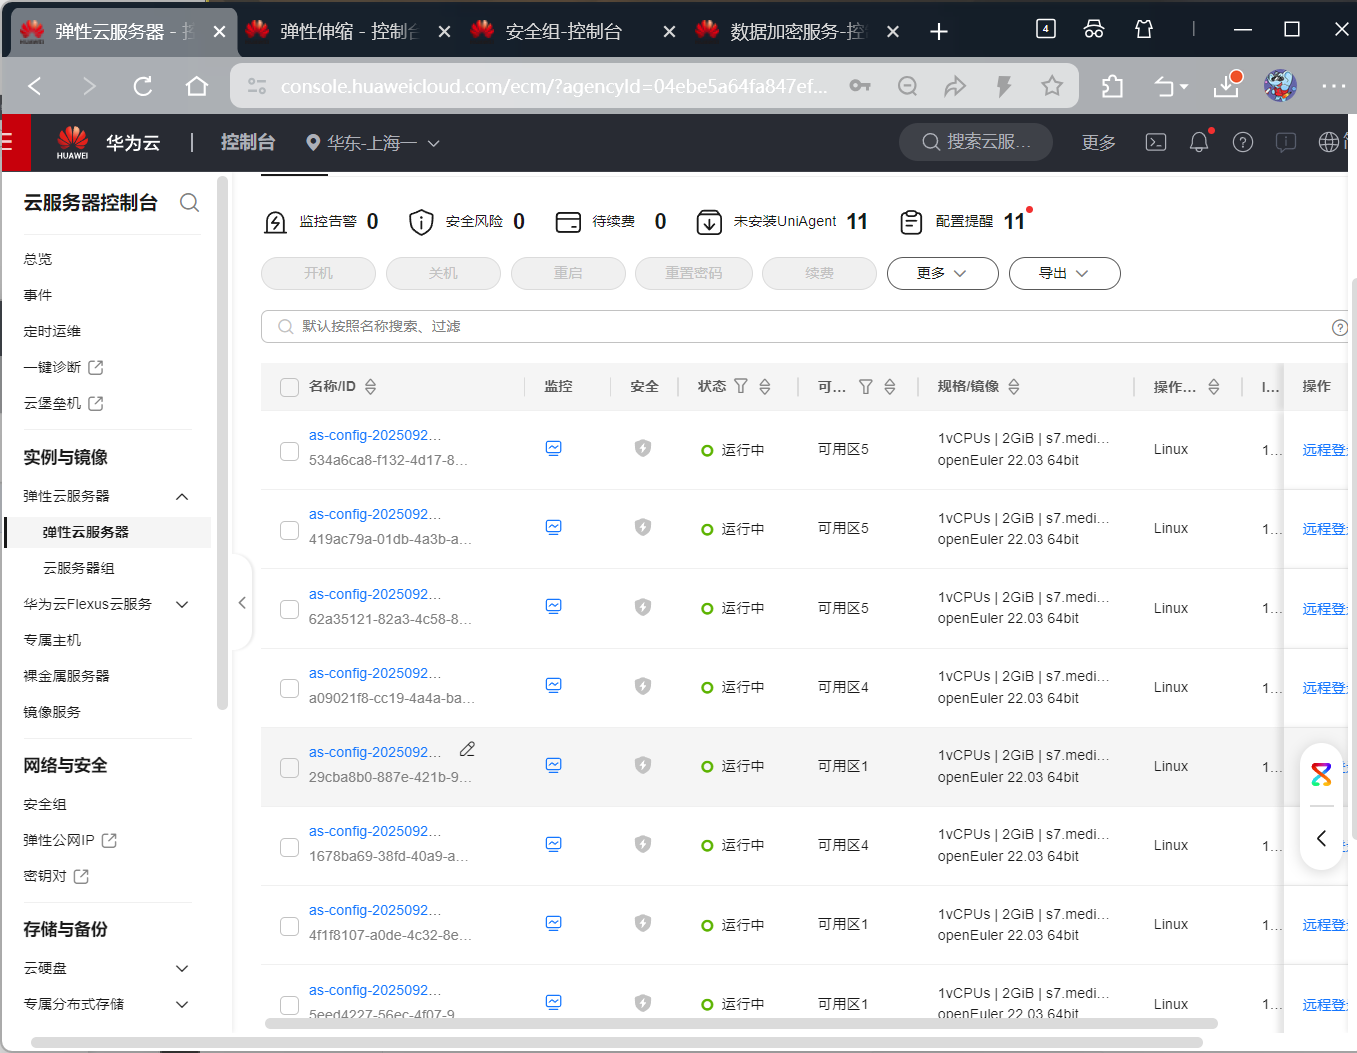Click security shield icon for instance 419ac79a
1357x1053 pixels.
pyautogui.click(x=643, y=527)
